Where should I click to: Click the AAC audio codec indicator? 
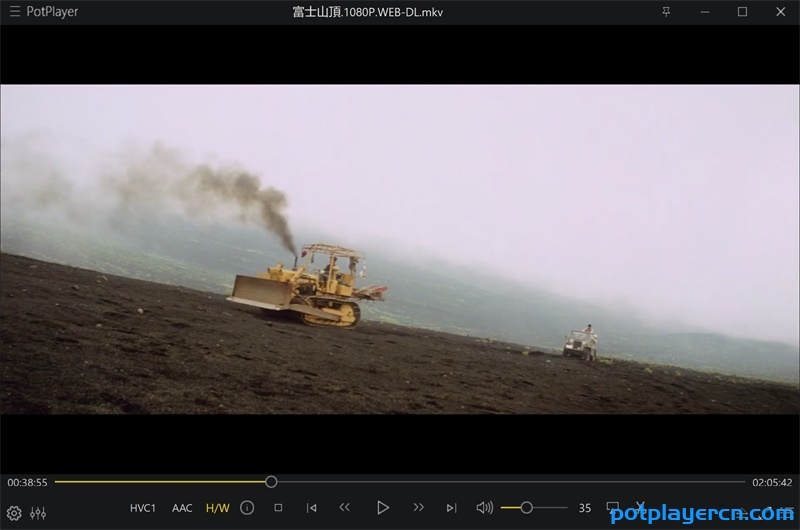pyautogui.click(x=182, y=508)
